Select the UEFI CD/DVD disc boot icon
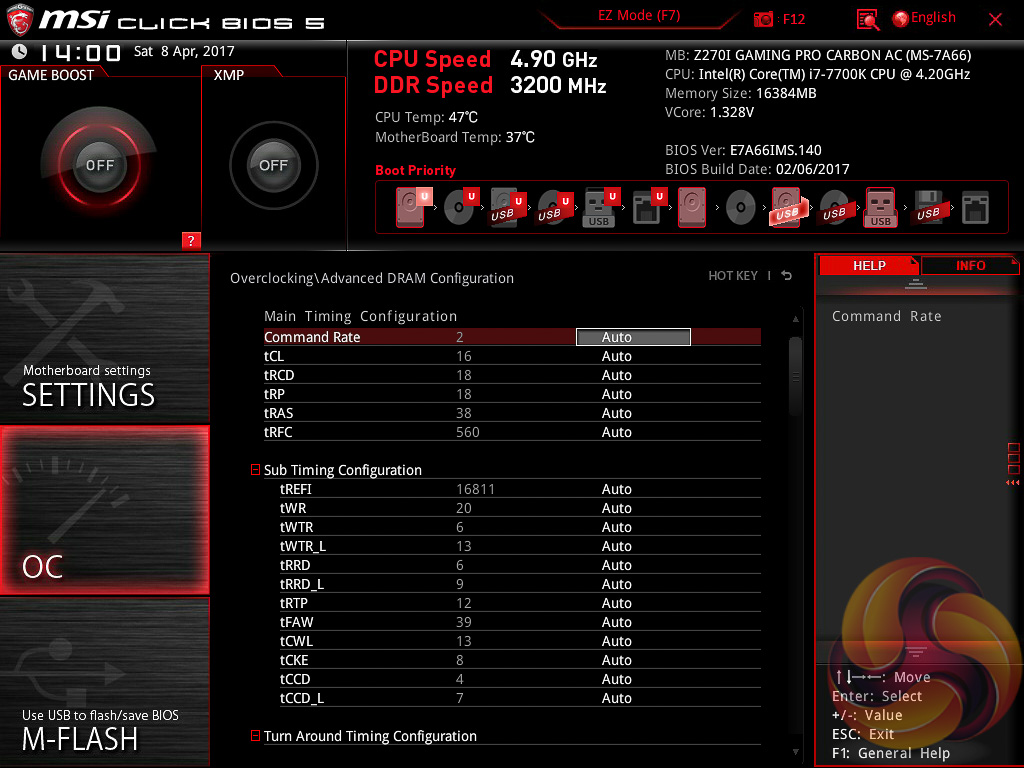Viewport: 1024px width, 768px height. 461,207
